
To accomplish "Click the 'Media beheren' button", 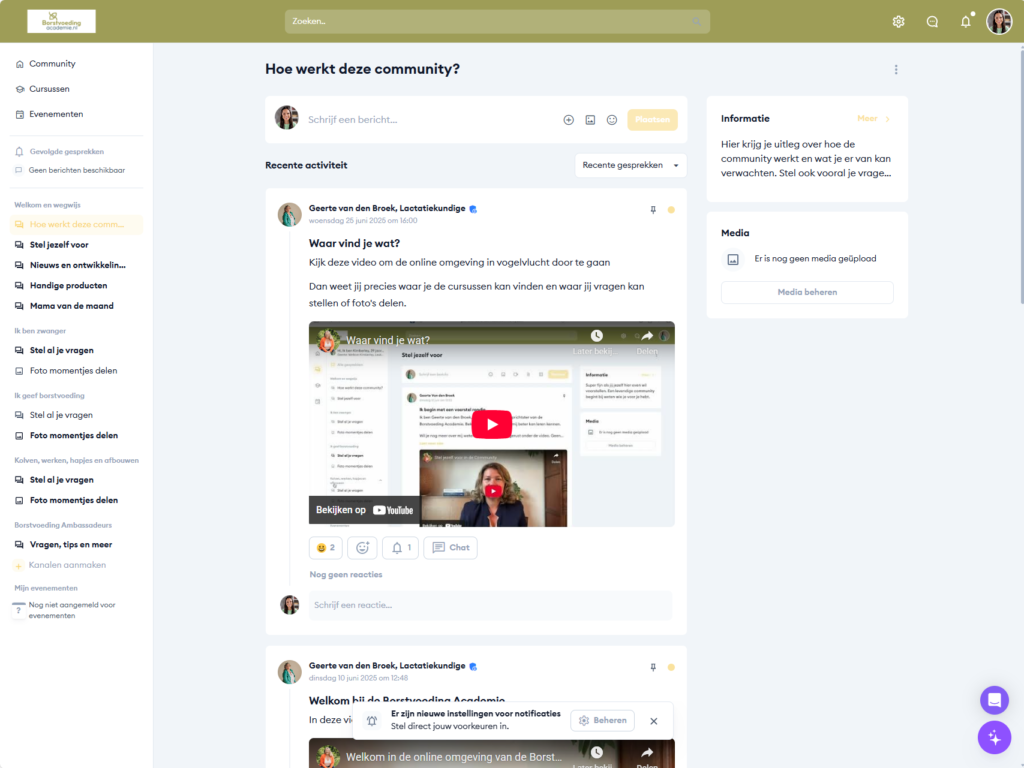I will 807,292.
